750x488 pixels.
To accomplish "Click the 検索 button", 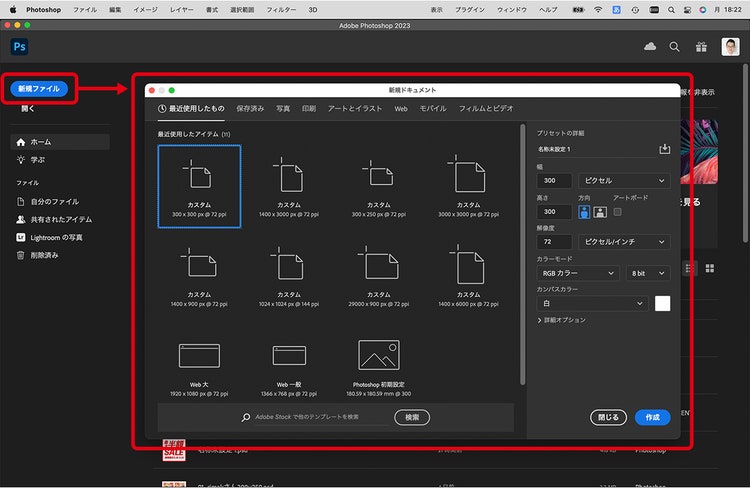I will point(412,417).
